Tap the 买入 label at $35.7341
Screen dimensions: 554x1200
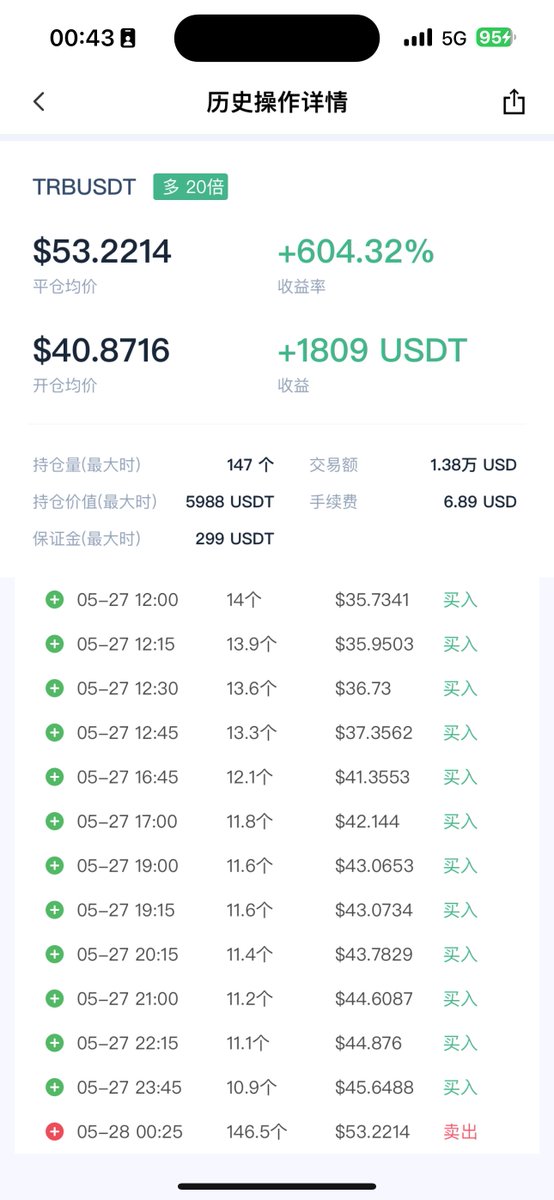pyautogui.click(x=460, y=600)
